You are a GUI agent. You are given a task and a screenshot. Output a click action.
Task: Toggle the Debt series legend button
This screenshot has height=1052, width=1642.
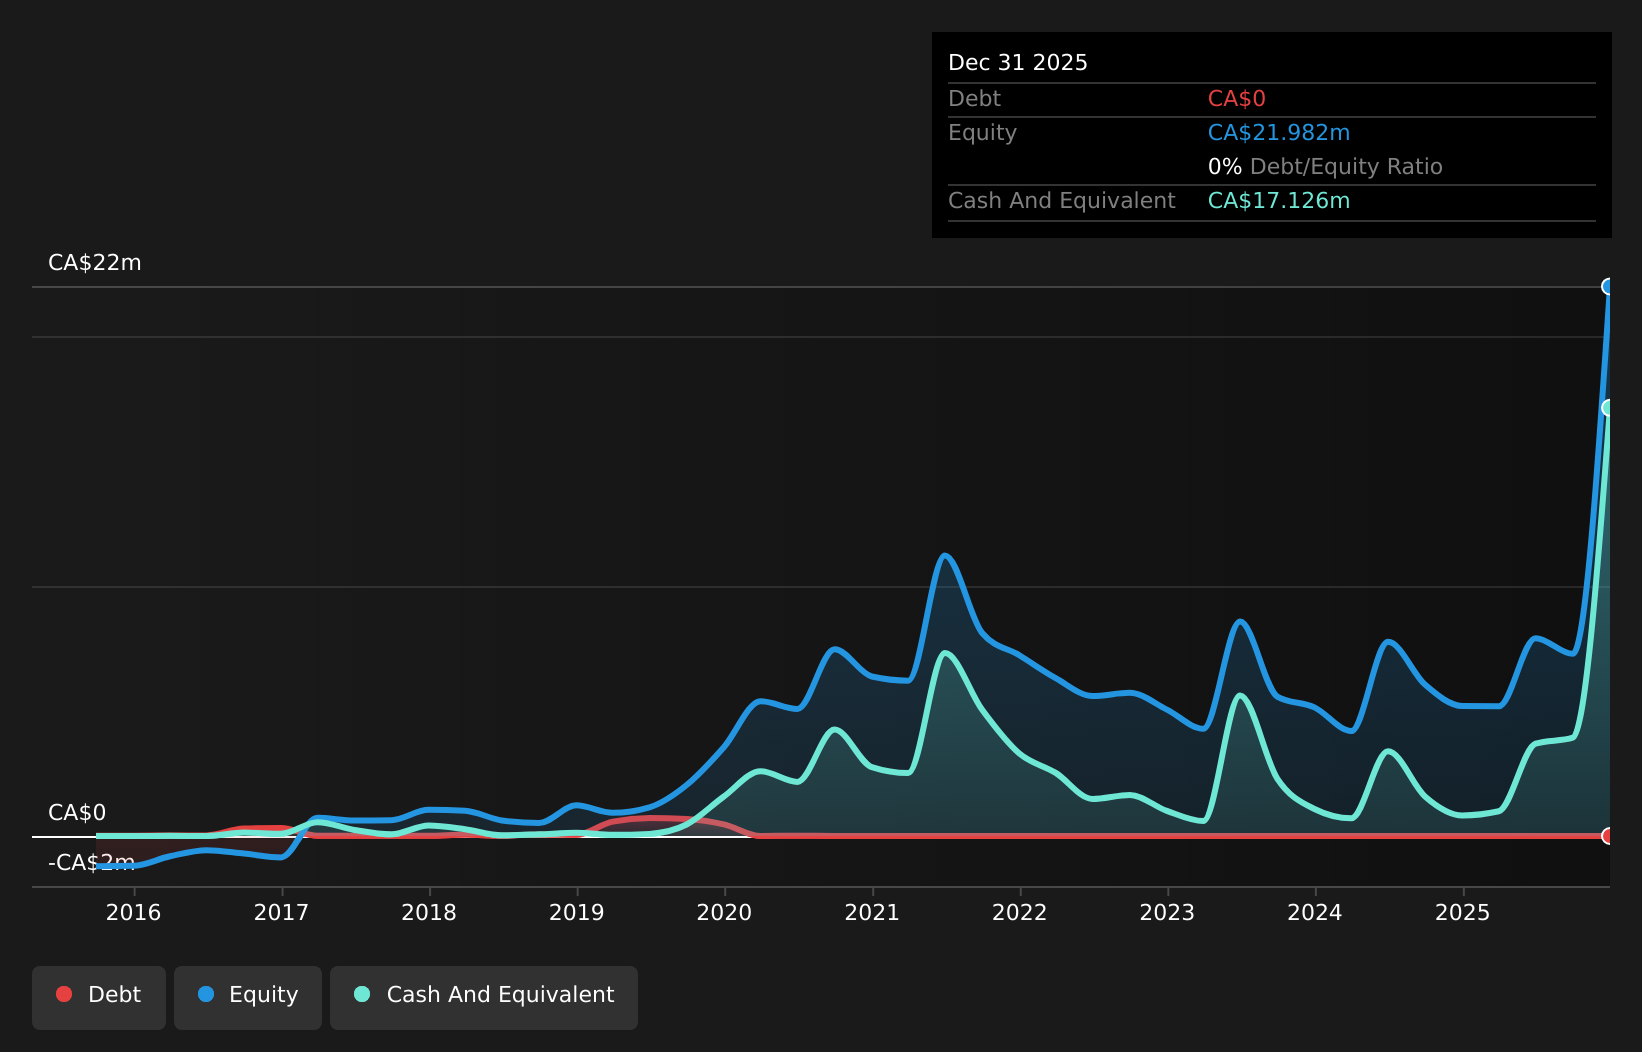pos(99,997)
